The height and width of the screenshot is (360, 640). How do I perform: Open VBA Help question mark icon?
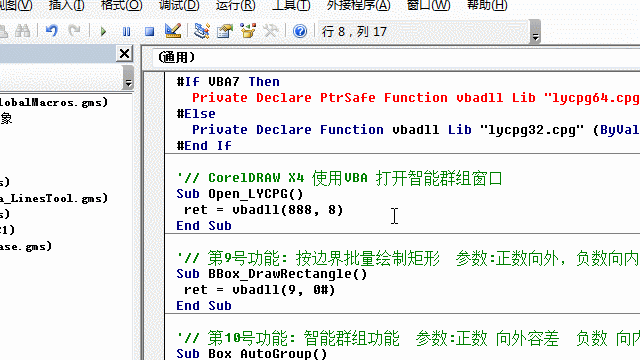pos(300,31)
